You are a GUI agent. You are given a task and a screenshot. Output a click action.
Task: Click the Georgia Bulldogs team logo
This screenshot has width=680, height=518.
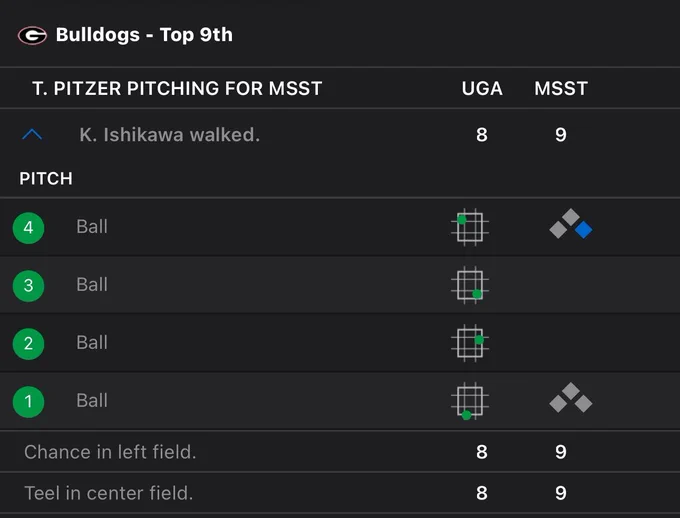pos(32,36)
